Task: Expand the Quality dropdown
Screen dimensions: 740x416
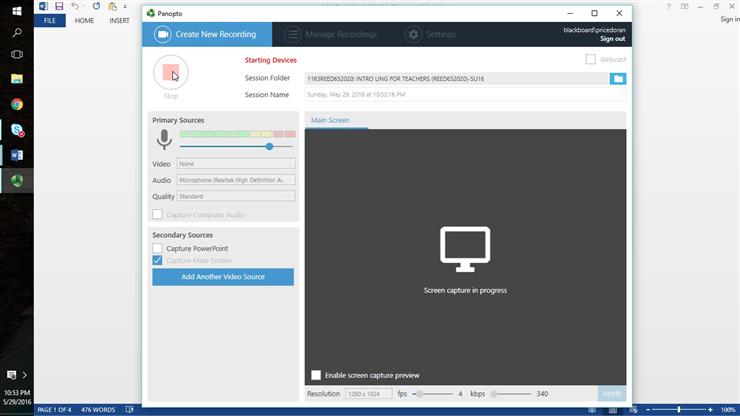Action: (x=236, y=197)
